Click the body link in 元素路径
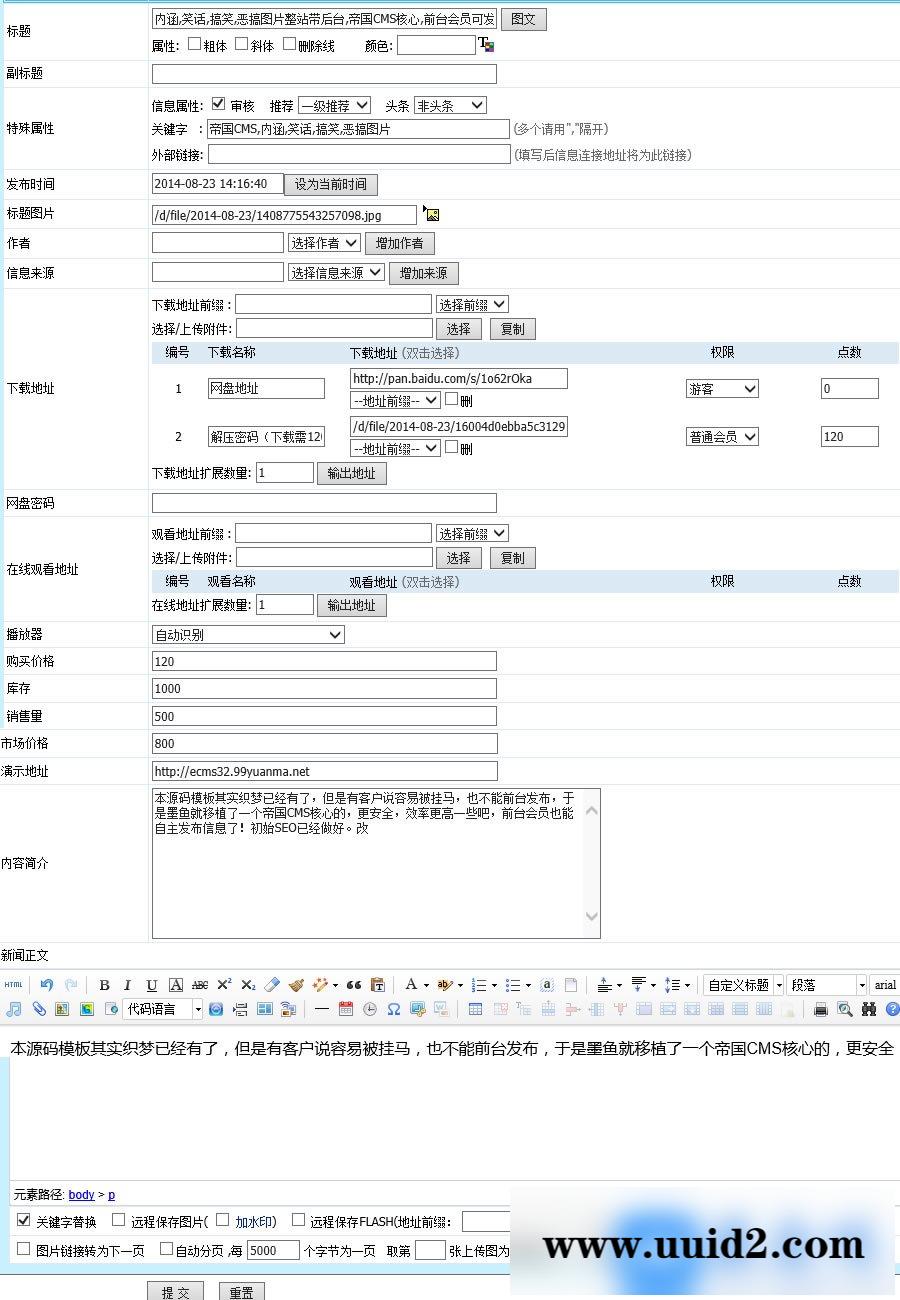900x1300 pixels. 82,1194
